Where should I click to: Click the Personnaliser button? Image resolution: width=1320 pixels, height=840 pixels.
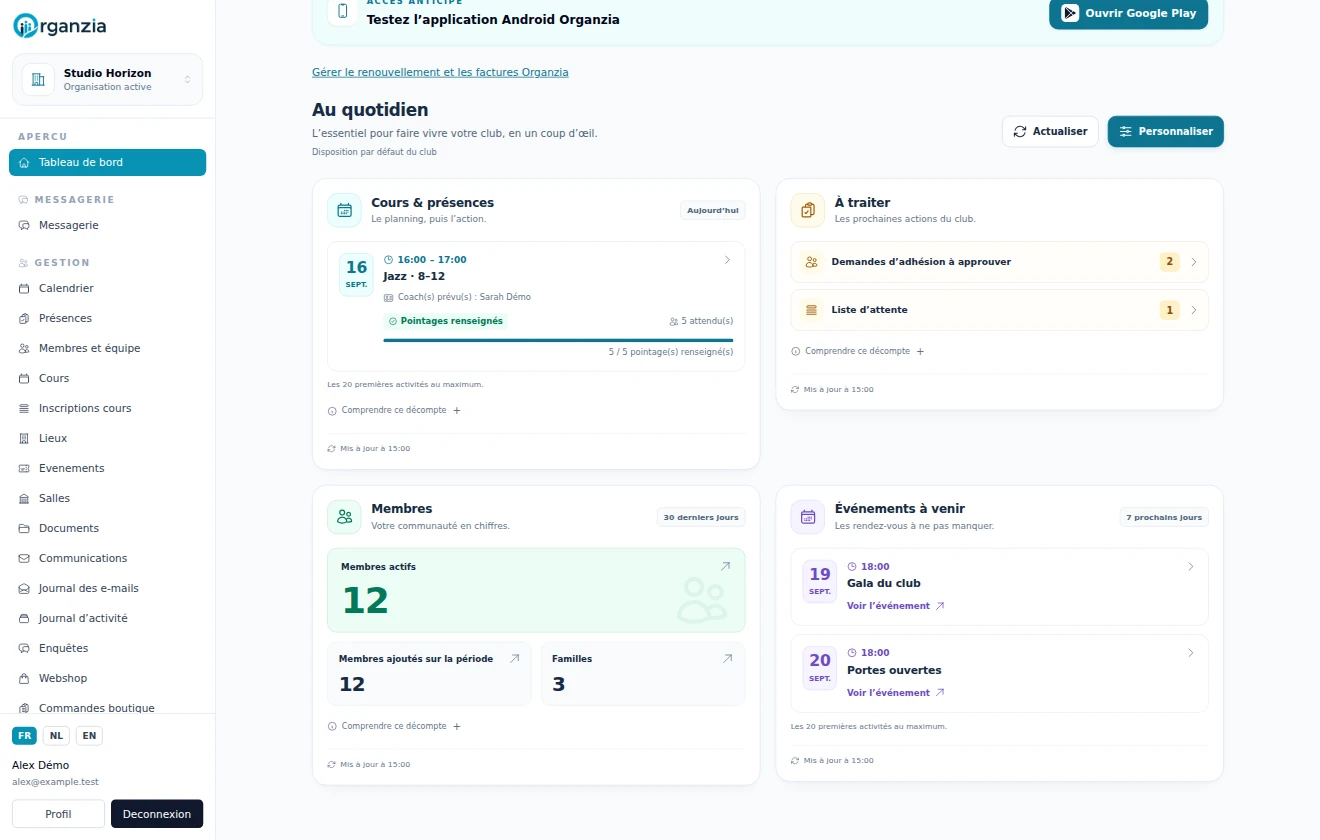1166,131
